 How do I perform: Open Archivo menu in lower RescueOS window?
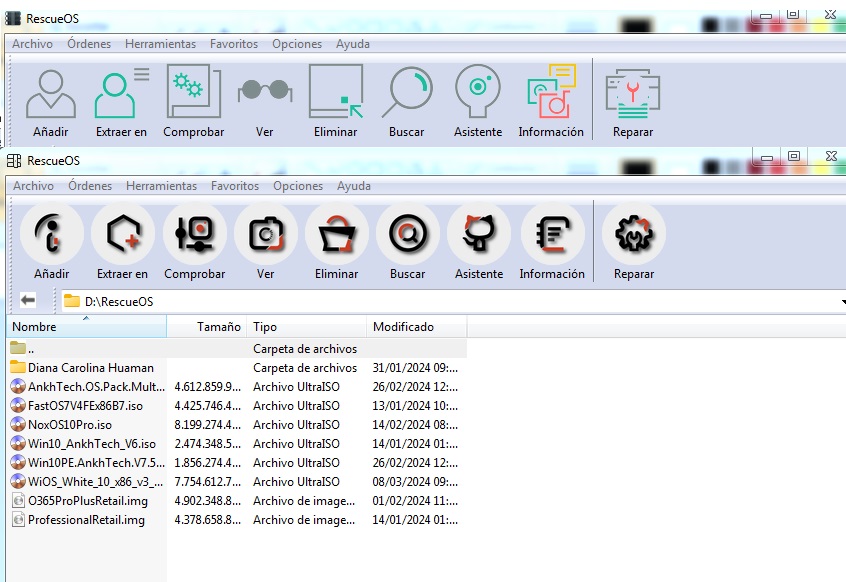click(x=33, y=186)
